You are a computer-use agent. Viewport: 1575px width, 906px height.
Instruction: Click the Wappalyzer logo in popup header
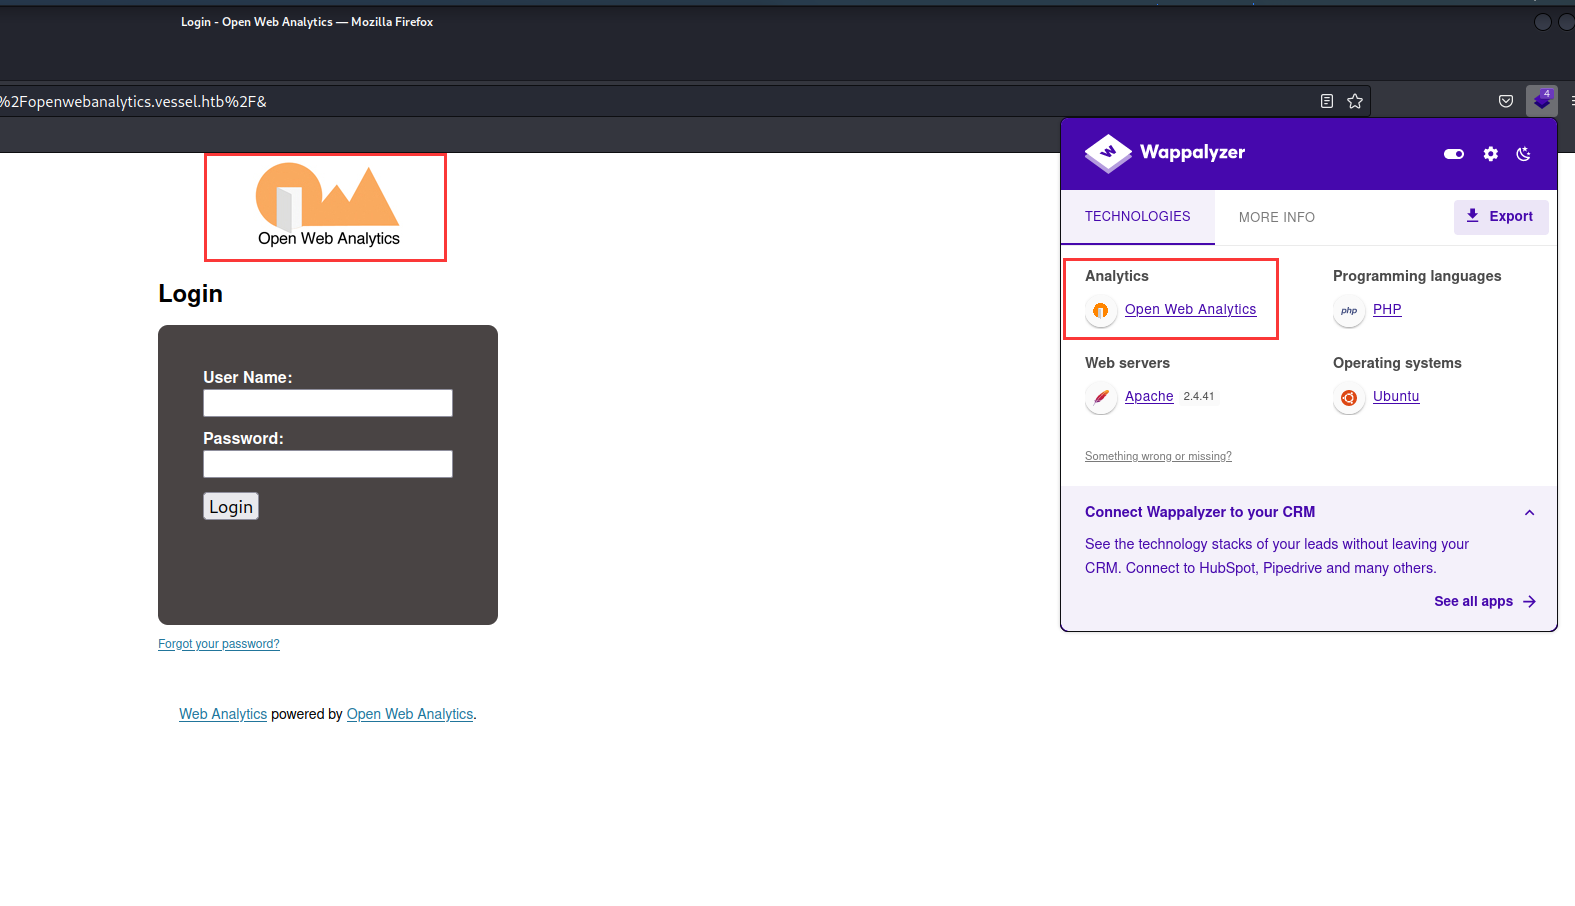(x=1165, y=153)
